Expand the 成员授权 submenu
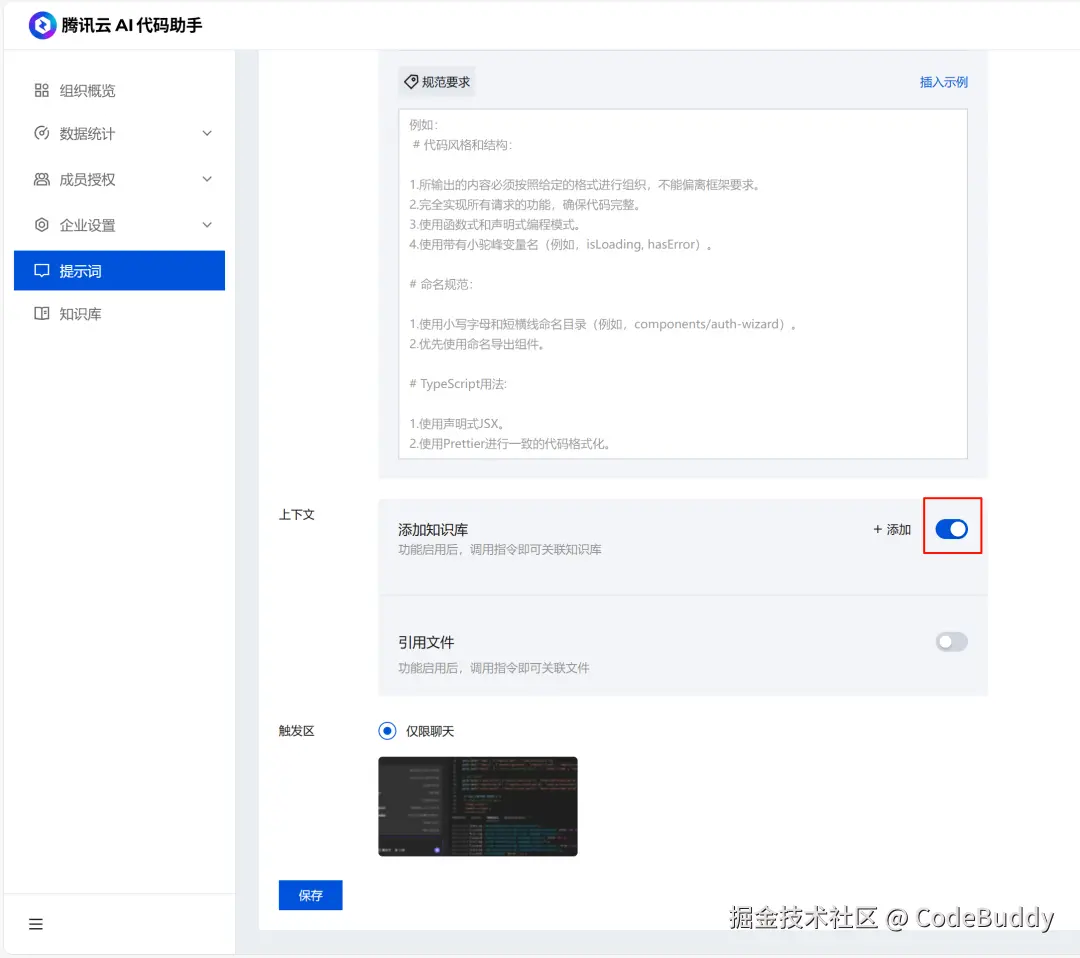Screen dimensions: 1080x958 tap(207, 179)
